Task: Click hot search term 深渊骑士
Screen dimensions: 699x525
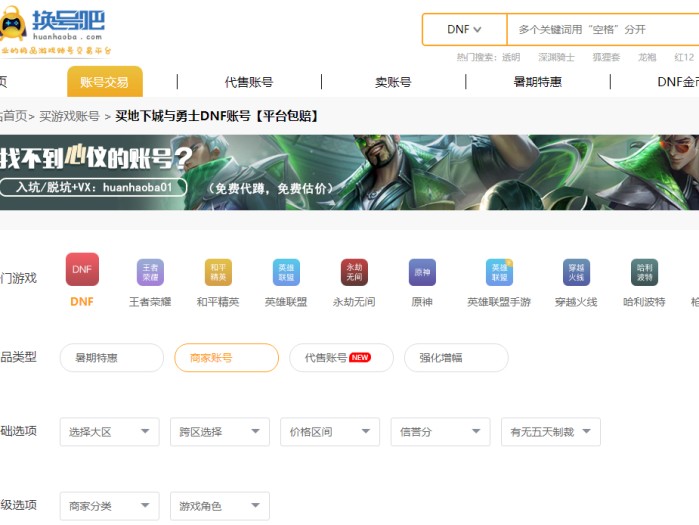Action: click(556, 57)
